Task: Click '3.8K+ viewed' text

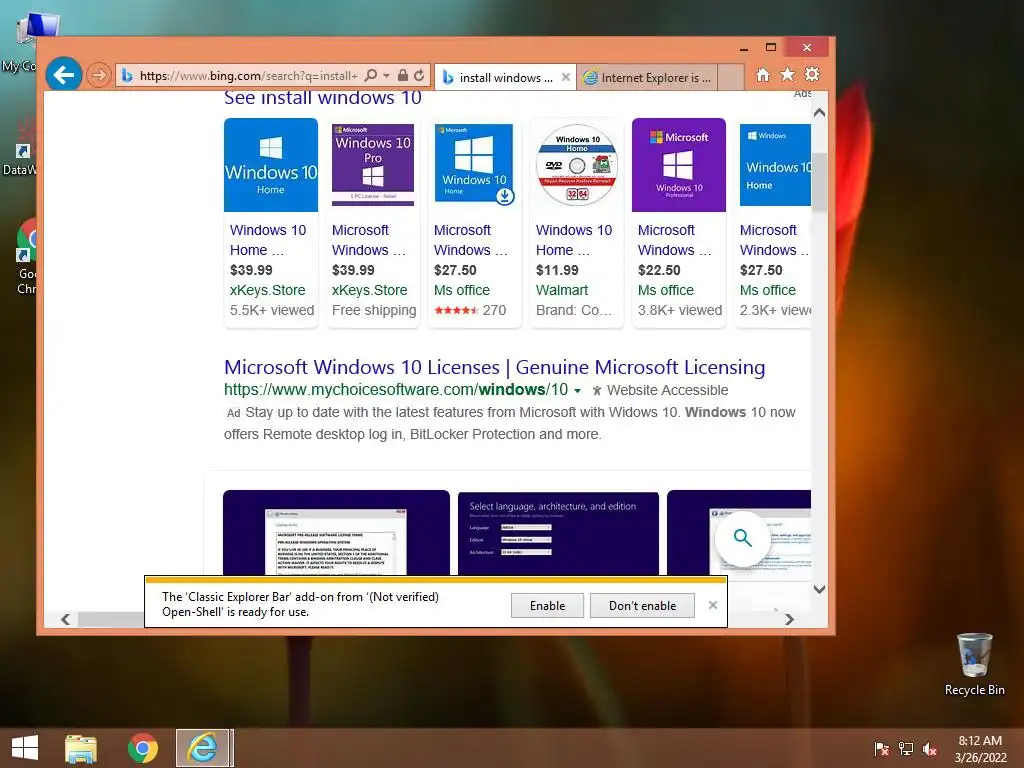Action: [x=680, y=310]
